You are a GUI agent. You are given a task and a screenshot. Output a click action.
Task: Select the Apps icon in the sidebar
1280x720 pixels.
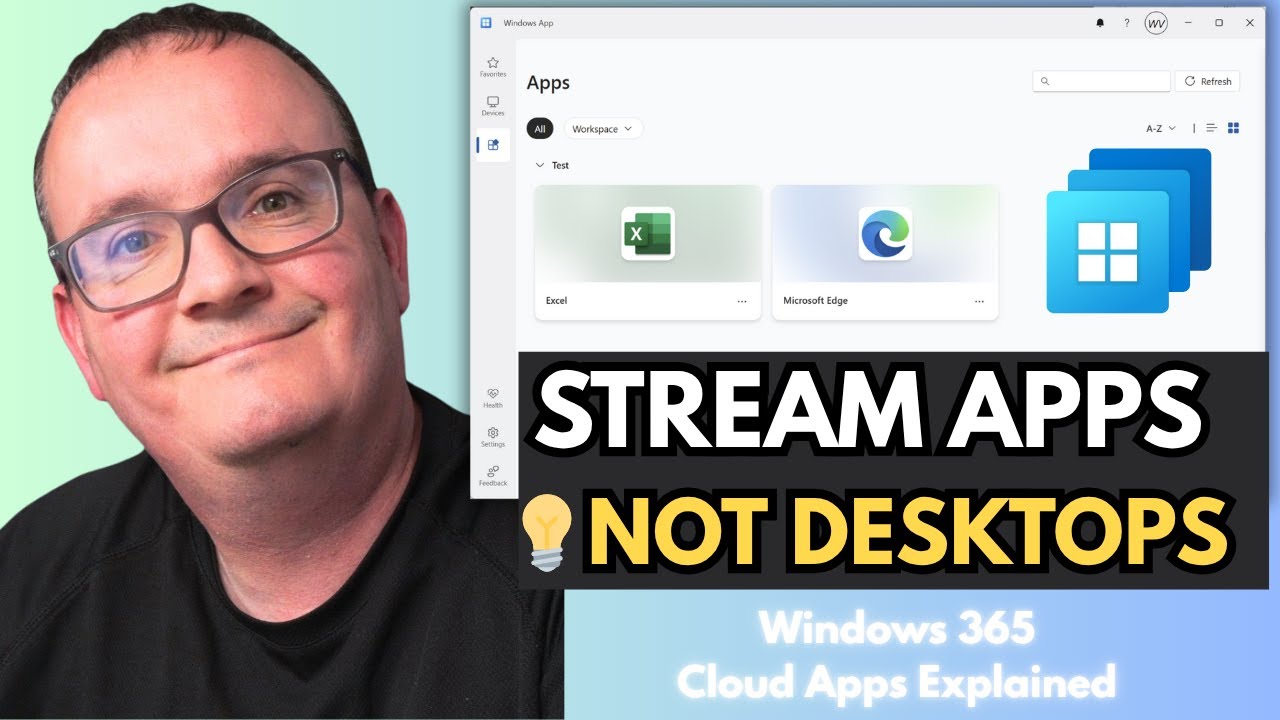(x=493, y=145)
